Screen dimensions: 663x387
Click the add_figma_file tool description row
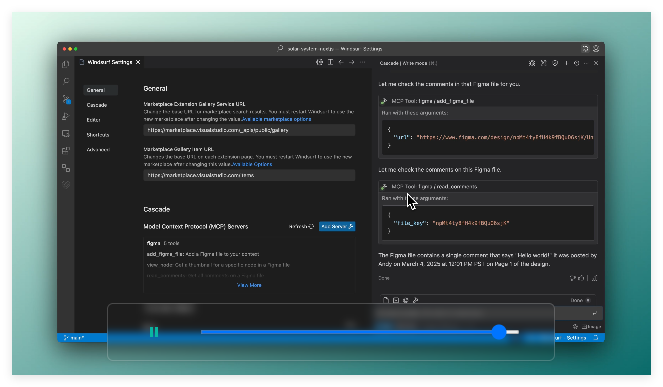point(203,254)
